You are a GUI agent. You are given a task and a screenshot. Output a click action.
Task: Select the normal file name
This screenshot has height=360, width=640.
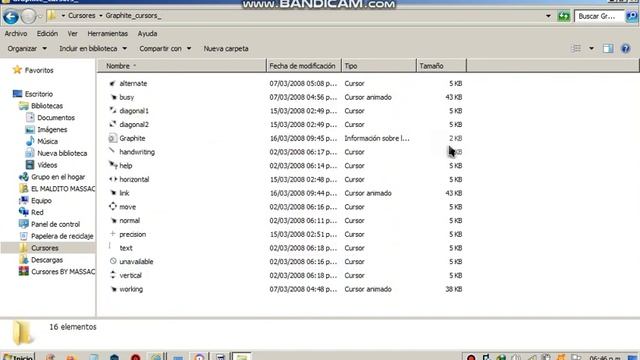pos(129,220)
